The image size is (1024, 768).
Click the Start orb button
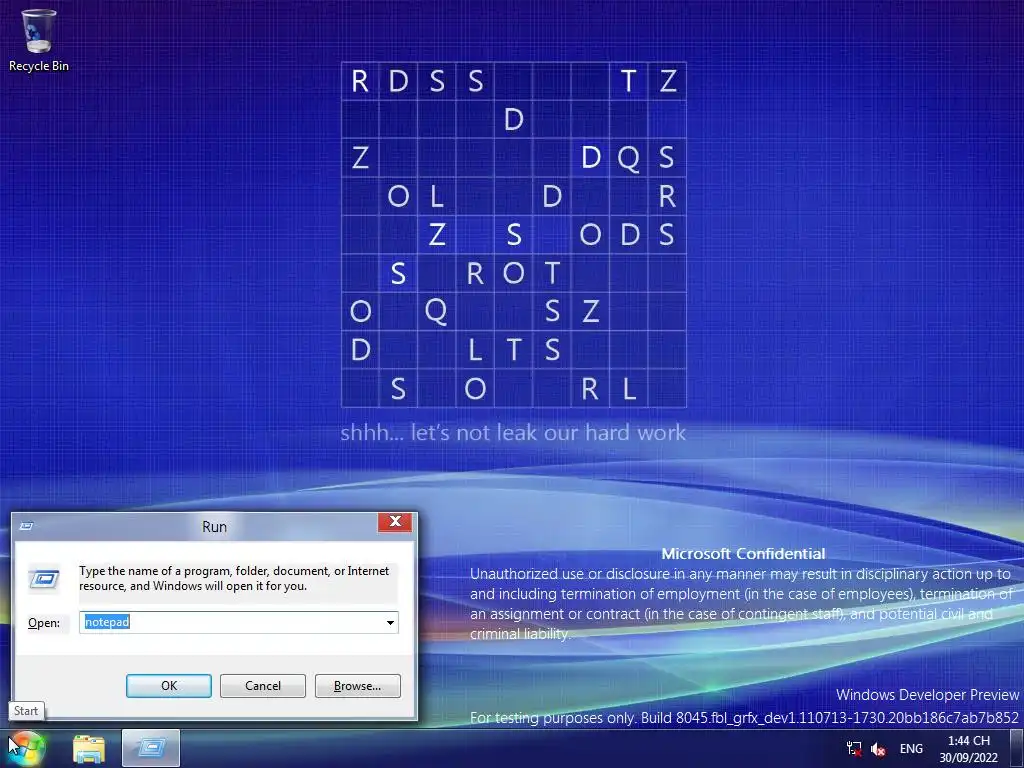26,748
